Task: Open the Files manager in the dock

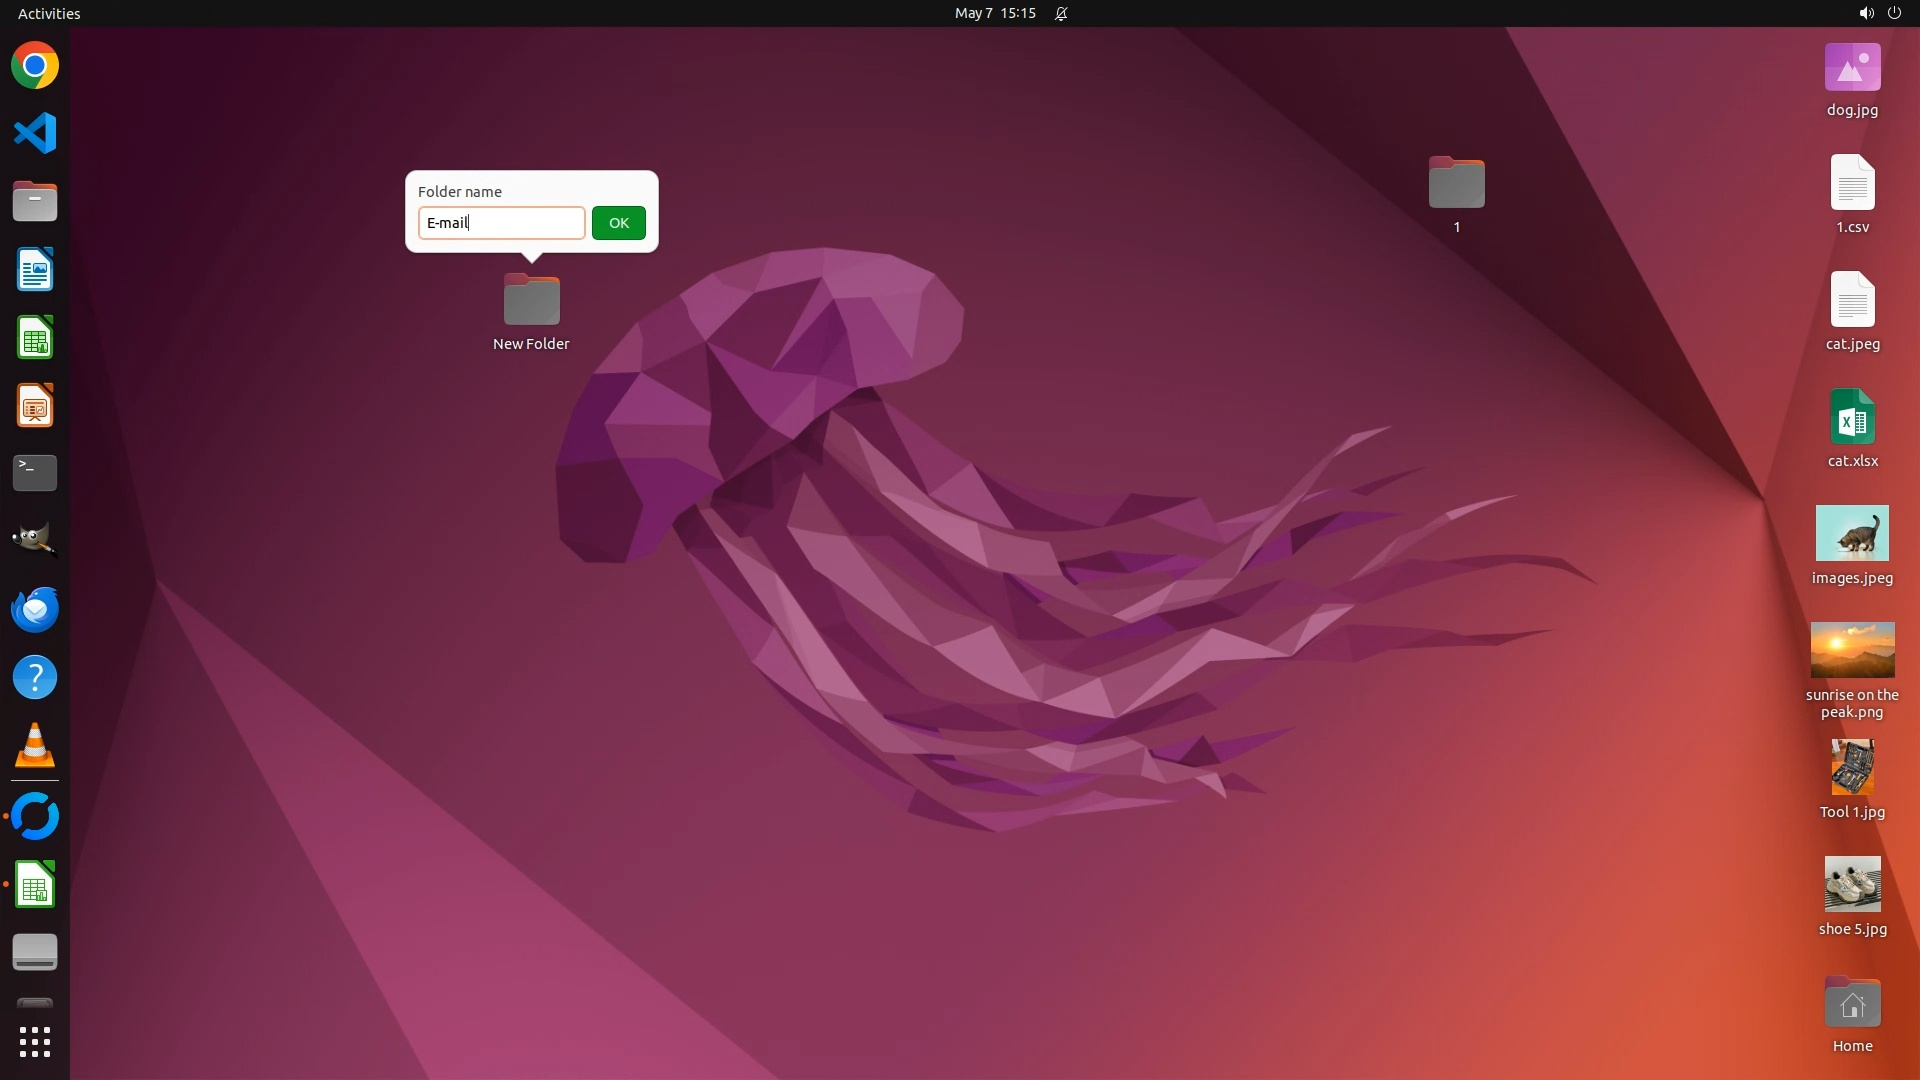Action: [35, 202]
